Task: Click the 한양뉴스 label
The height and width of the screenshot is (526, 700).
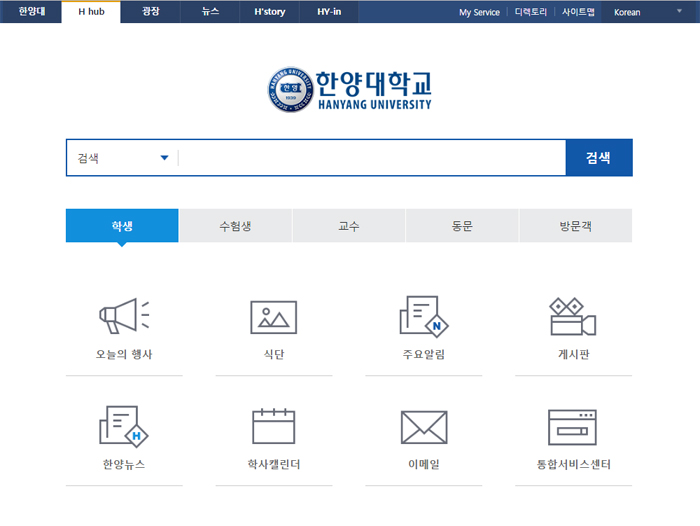Action: pos(124,464)
